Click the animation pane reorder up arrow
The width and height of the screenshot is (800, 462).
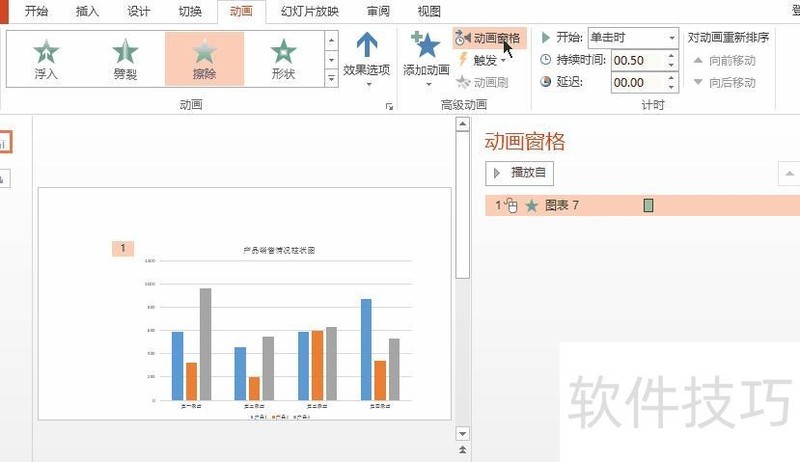tap(789, 174)
